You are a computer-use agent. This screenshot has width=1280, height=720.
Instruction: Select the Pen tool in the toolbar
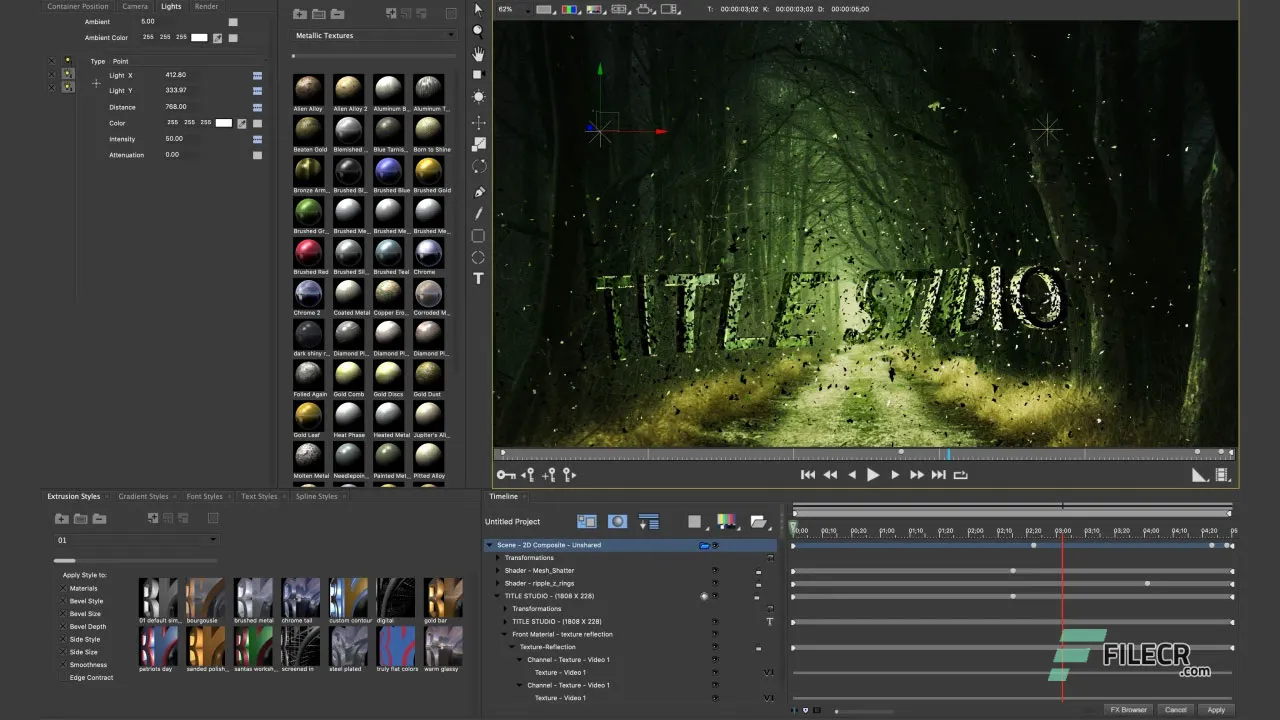pos(478,192)
